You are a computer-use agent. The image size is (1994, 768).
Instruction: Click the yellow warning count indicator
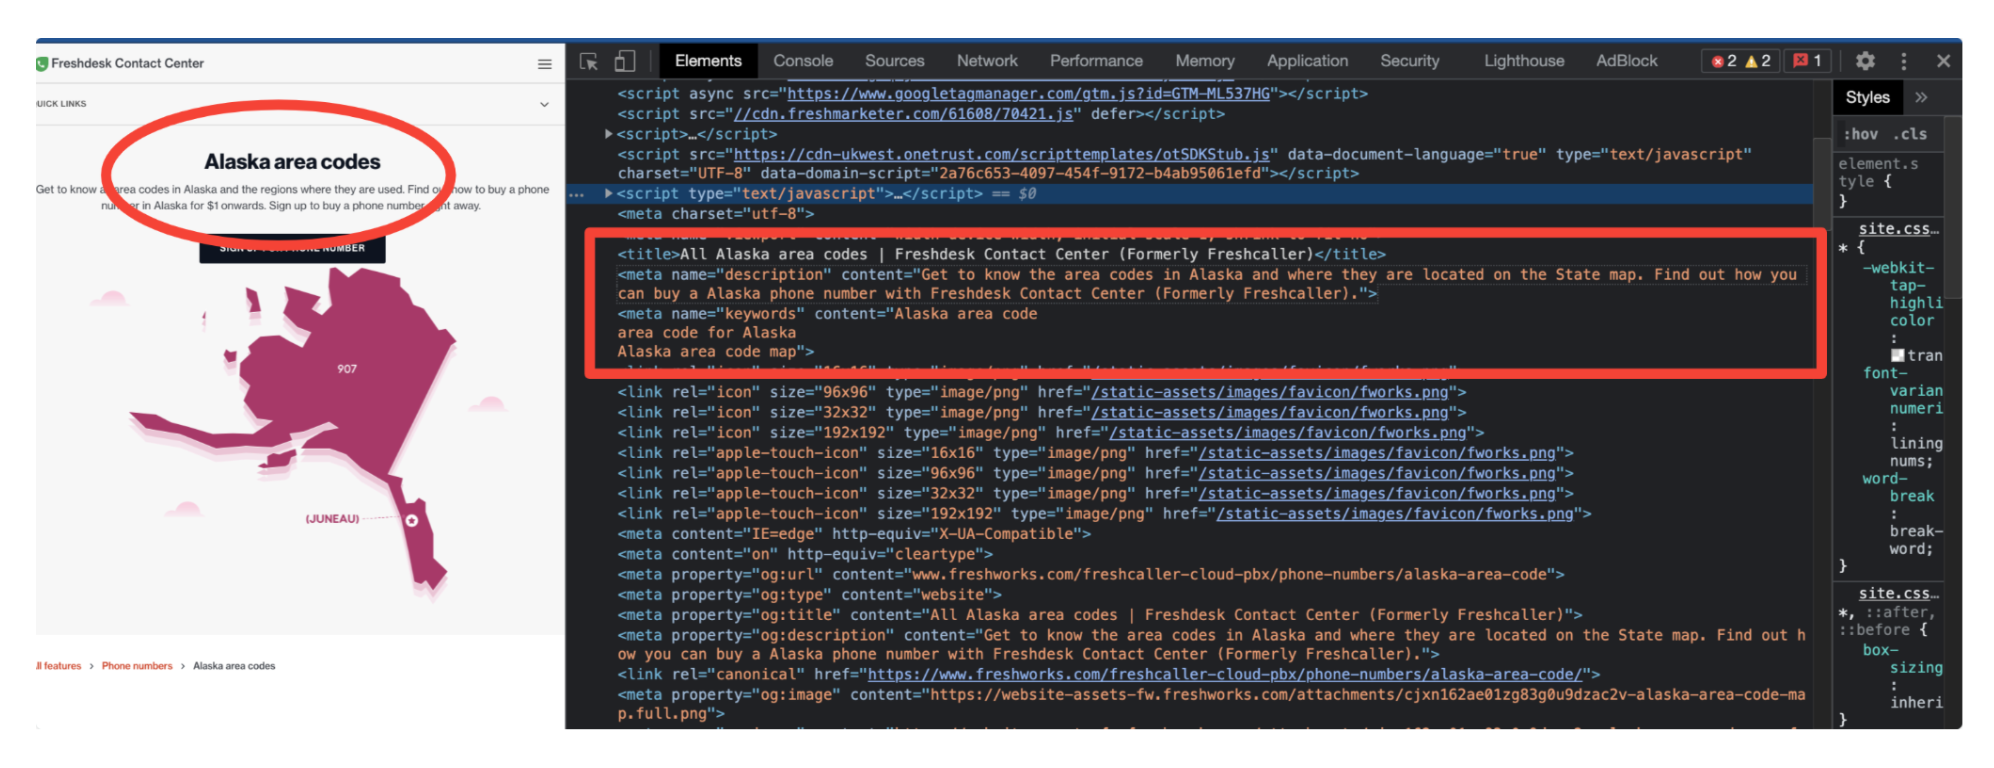pyautogui.click(x=1758, y=61)
